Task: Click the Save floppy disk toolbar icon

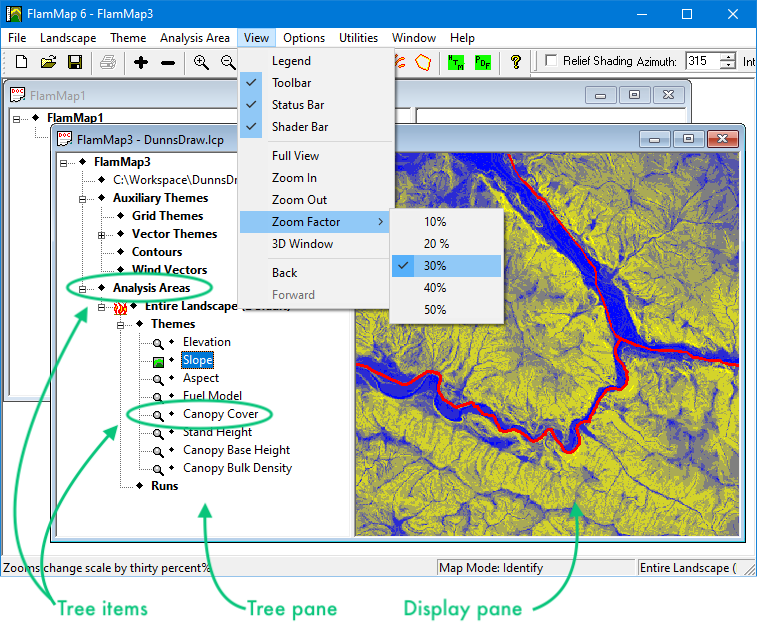Action: 75,62
